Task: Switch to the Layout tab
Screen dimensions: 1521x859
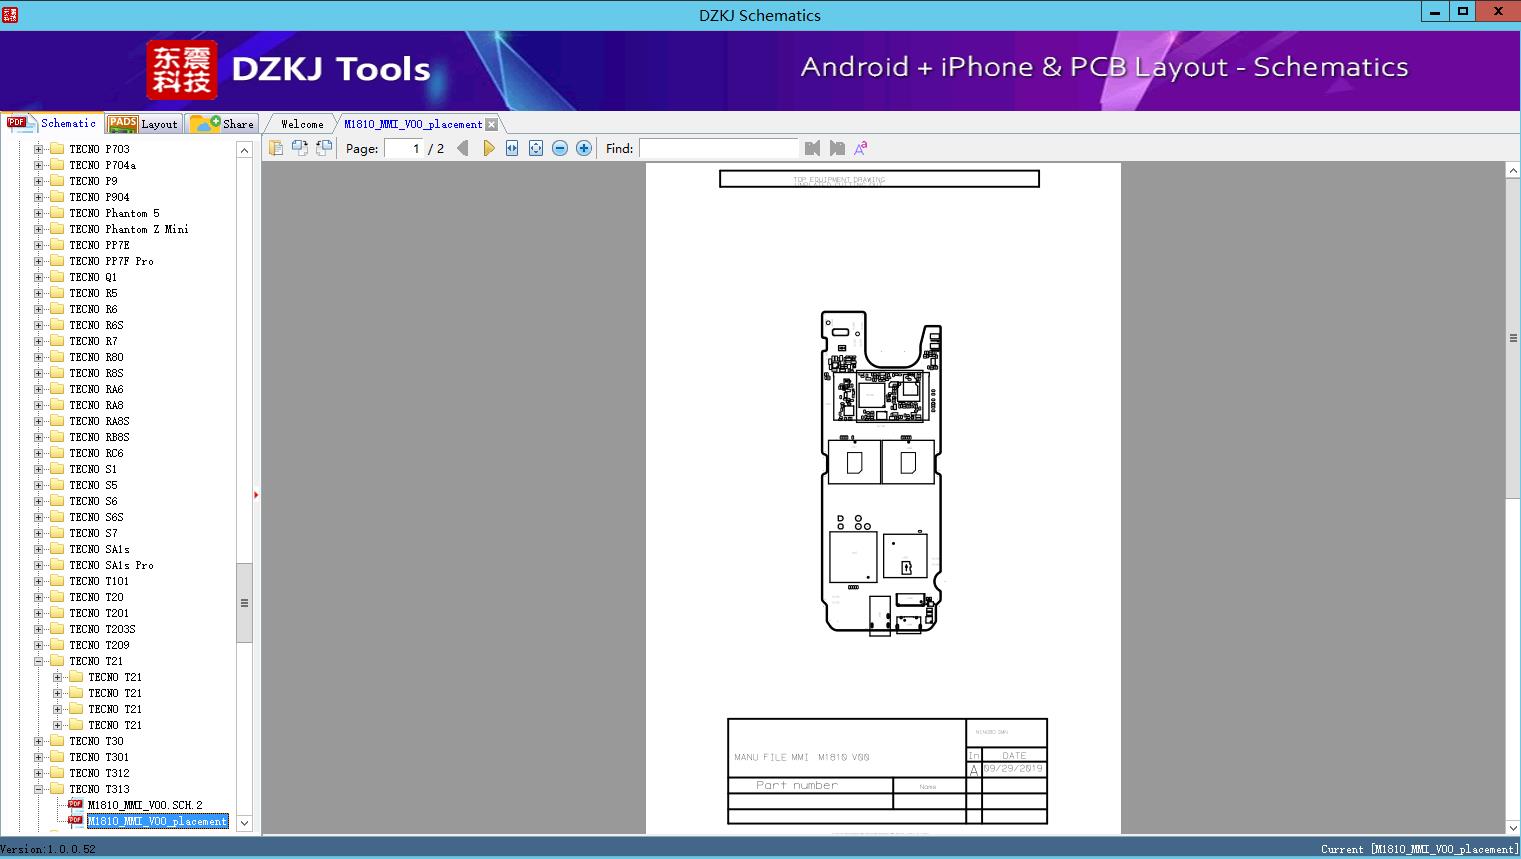Action: coord(143,124)
